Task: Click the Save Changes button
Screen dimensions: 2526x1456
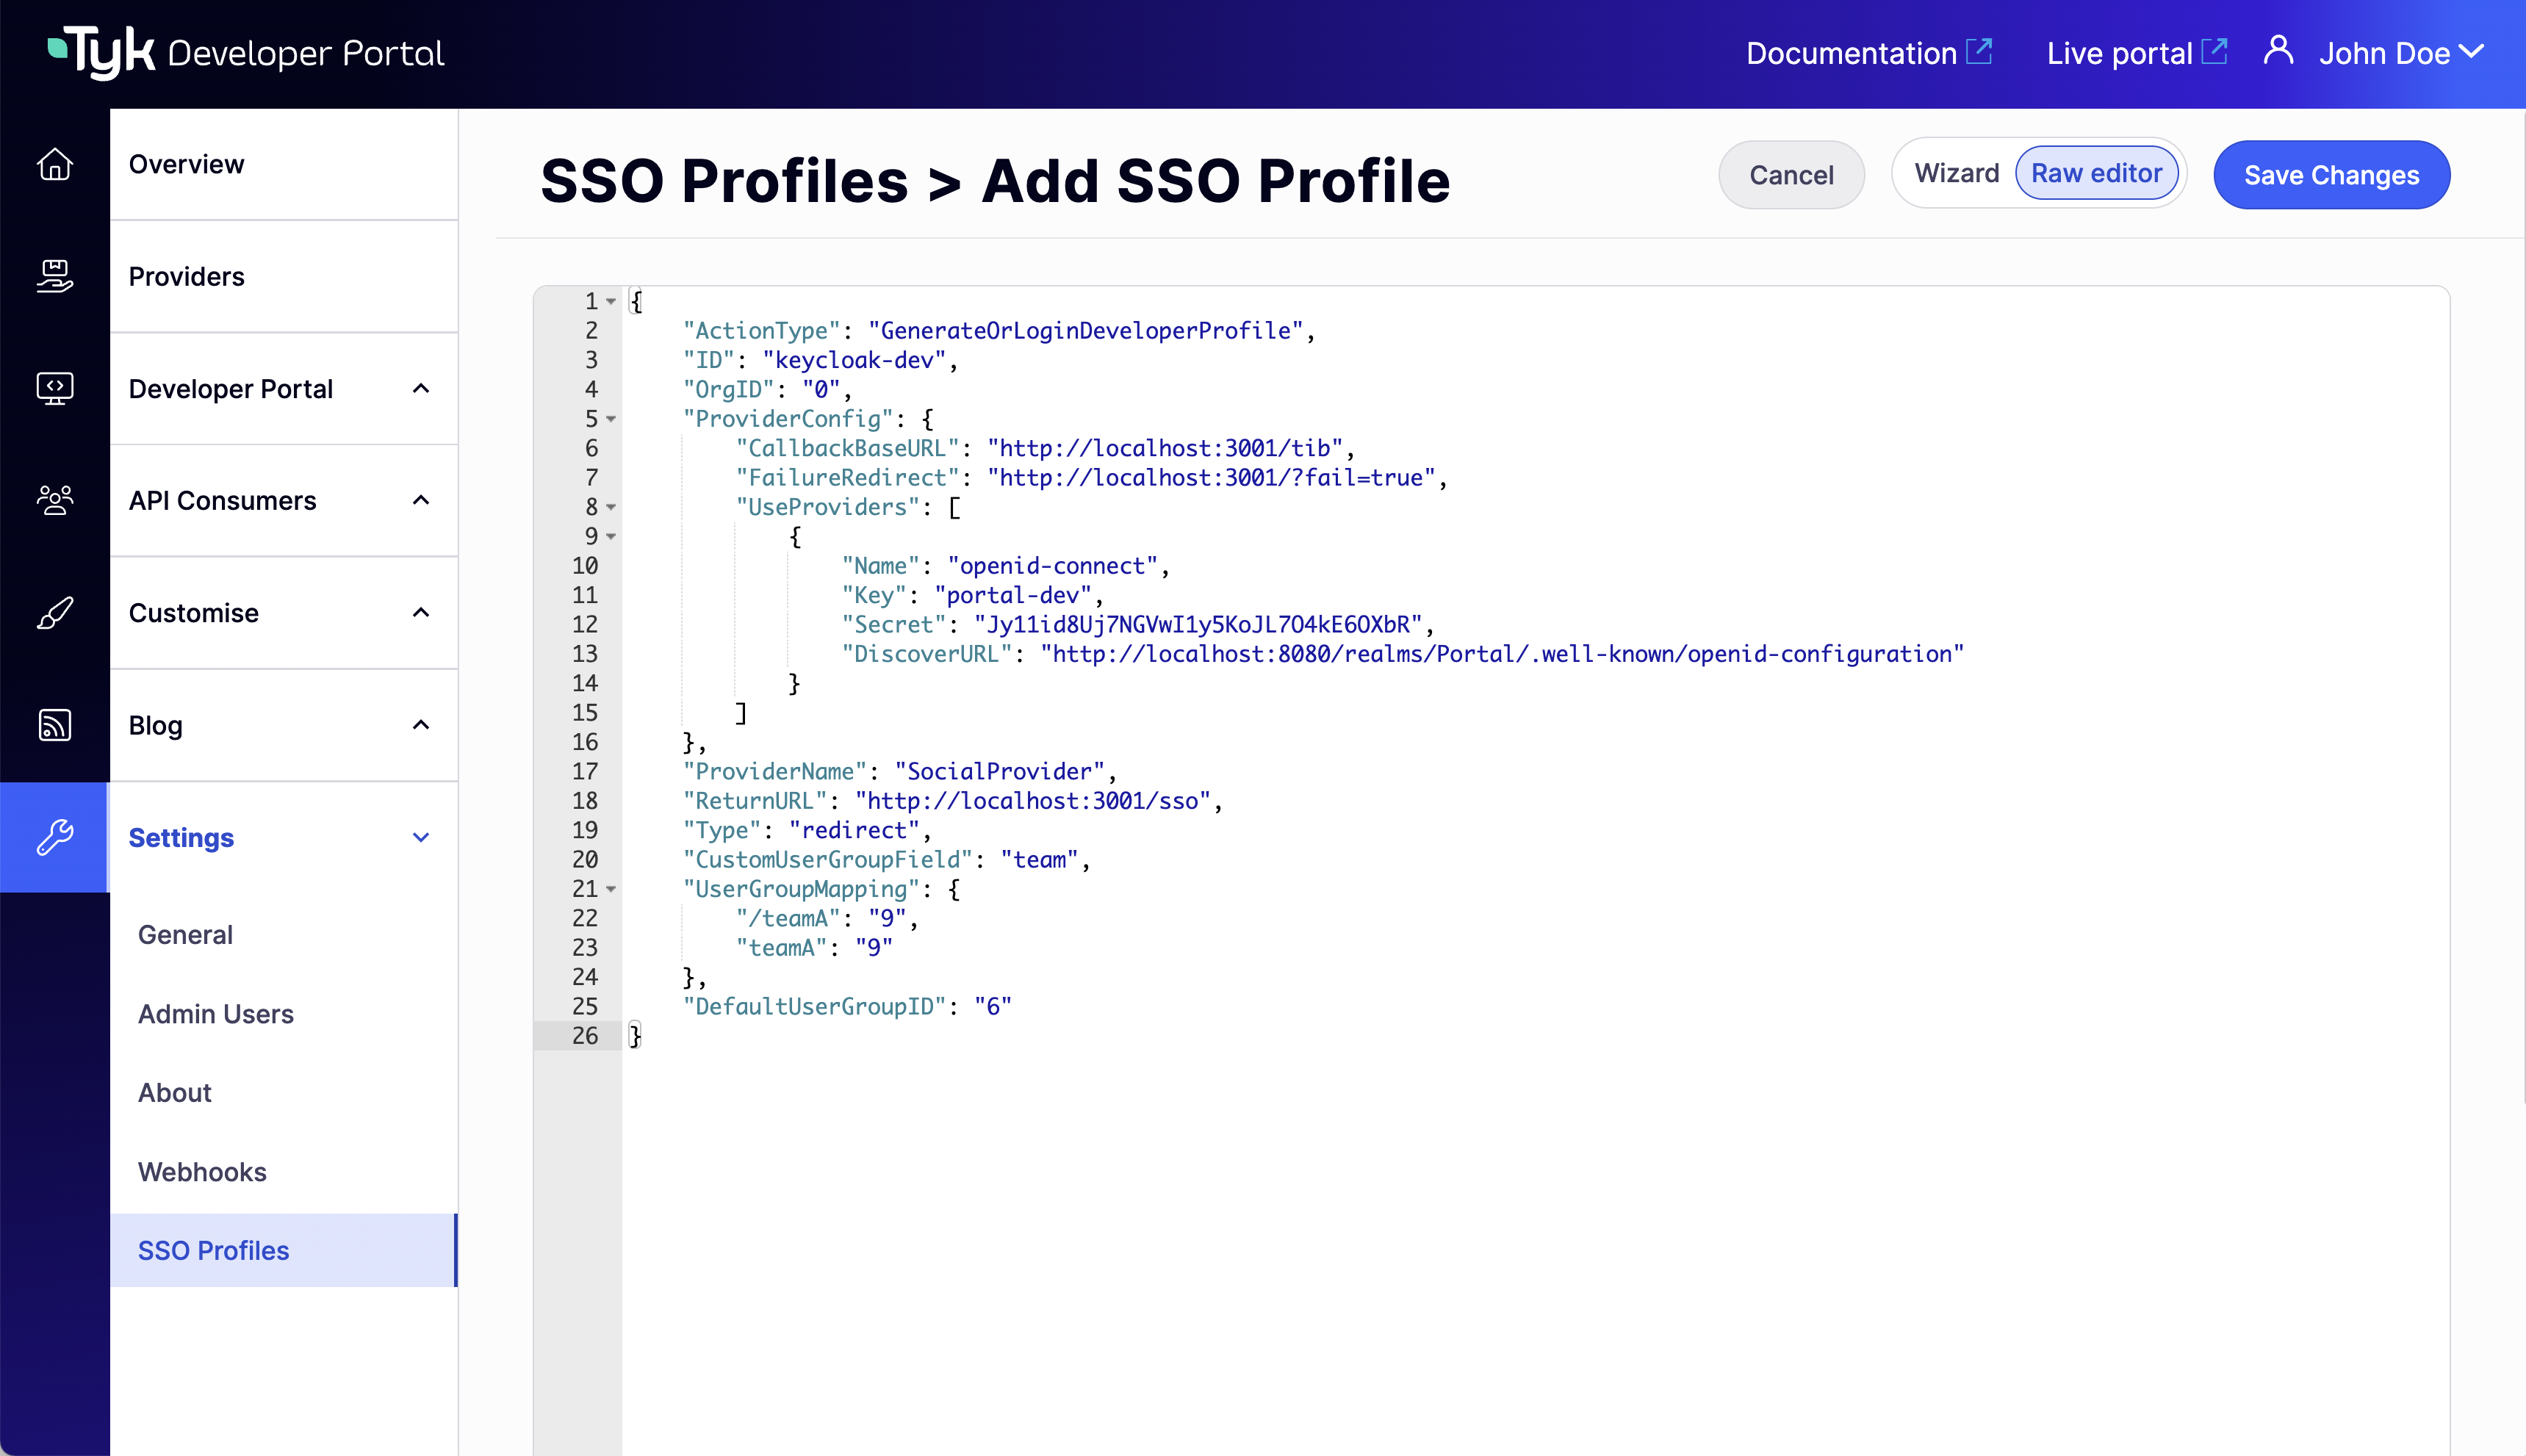Action: click(x=2331, y=174)
